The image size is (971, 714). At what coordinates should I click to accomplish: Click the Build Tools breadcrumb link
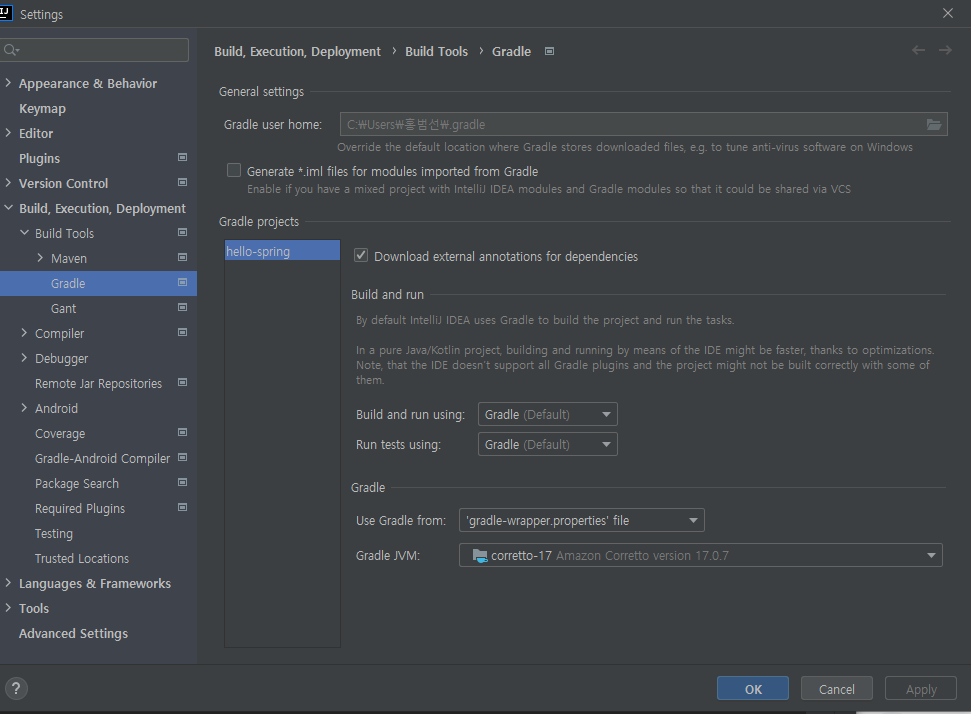tap(437, 51)
